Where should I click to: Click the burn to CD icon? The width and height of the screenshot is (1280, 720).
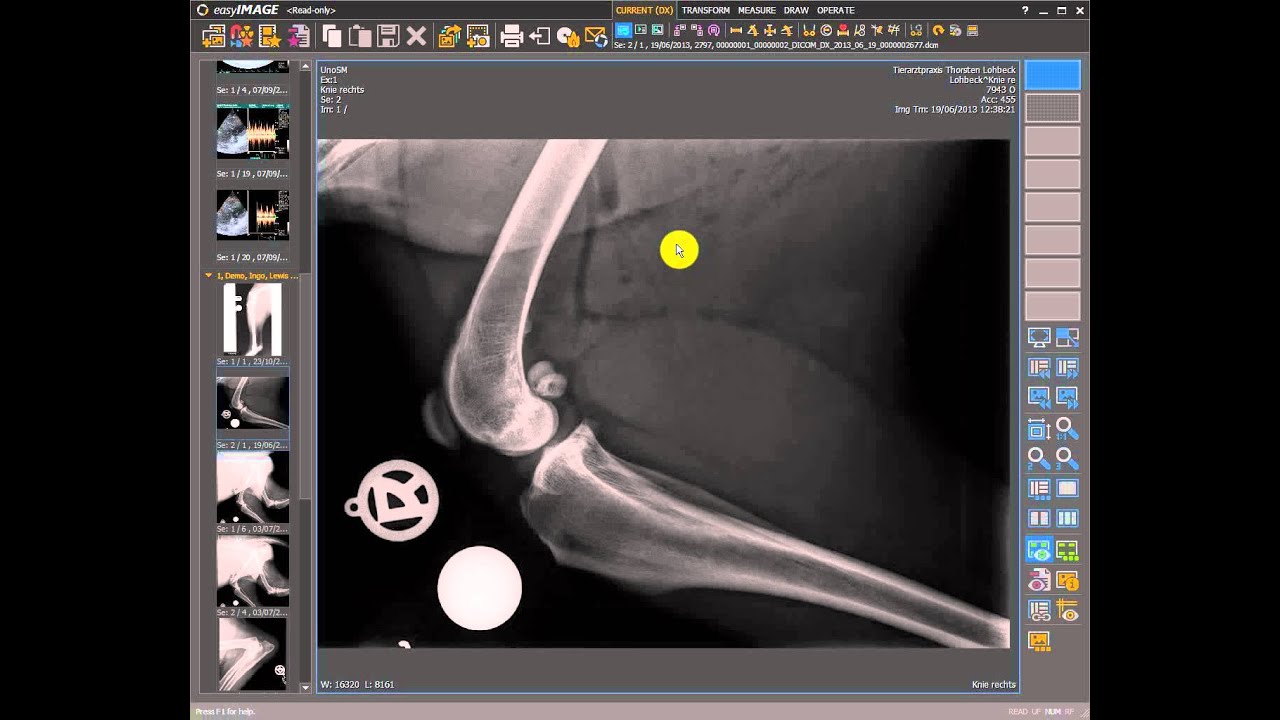[567, 37]
